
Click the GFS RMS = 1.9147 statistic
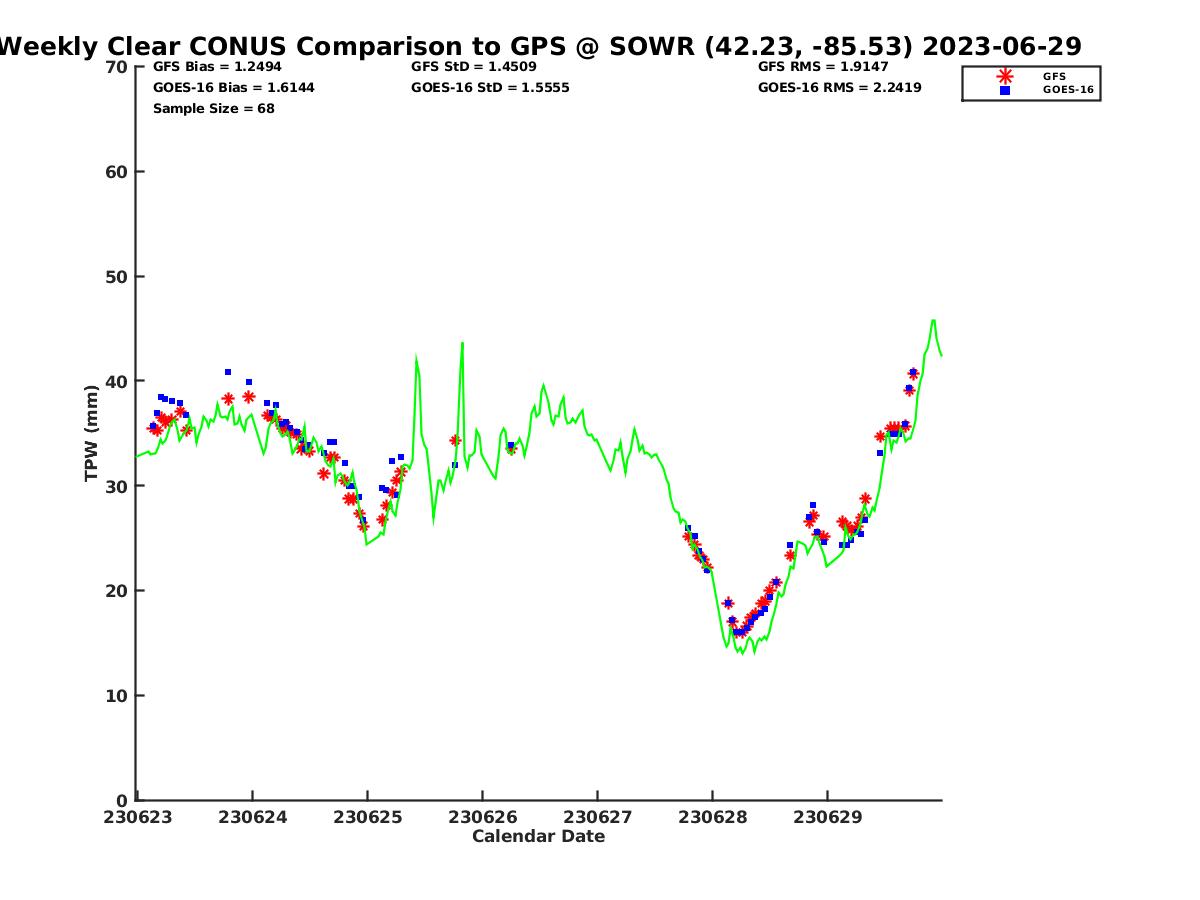(824, 67)
